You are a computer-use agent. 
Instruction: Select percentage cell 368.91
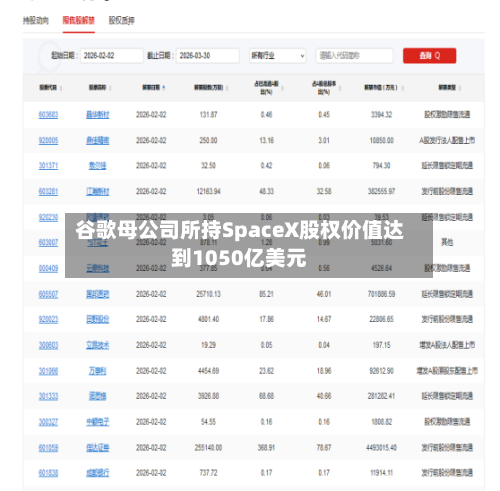(x=266, y=448)
